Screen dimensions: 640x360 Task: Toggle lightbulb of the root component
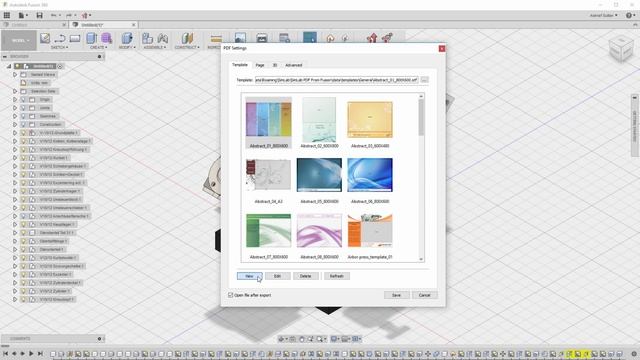(18, 66)
